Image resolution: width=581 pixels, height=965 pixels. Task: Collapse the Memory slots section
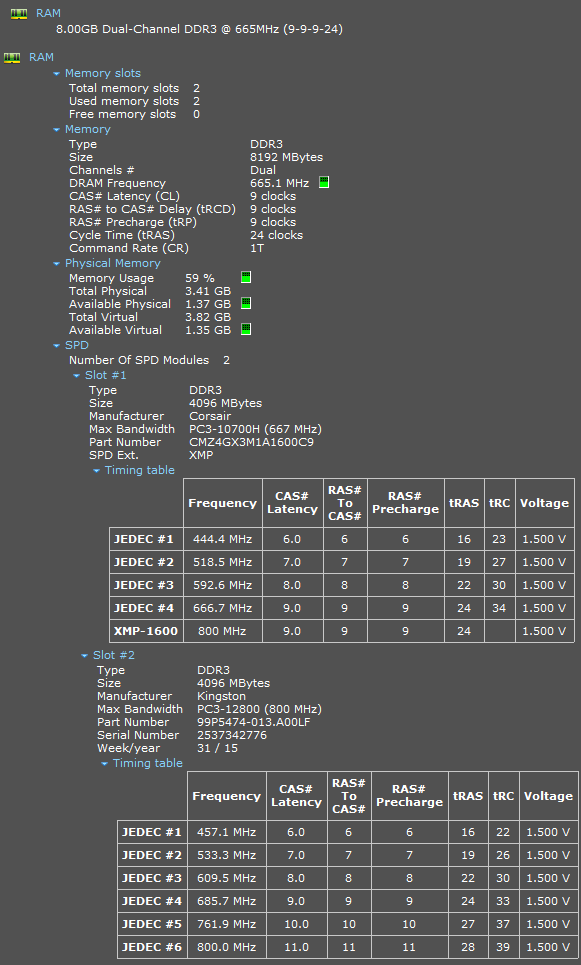57,74
